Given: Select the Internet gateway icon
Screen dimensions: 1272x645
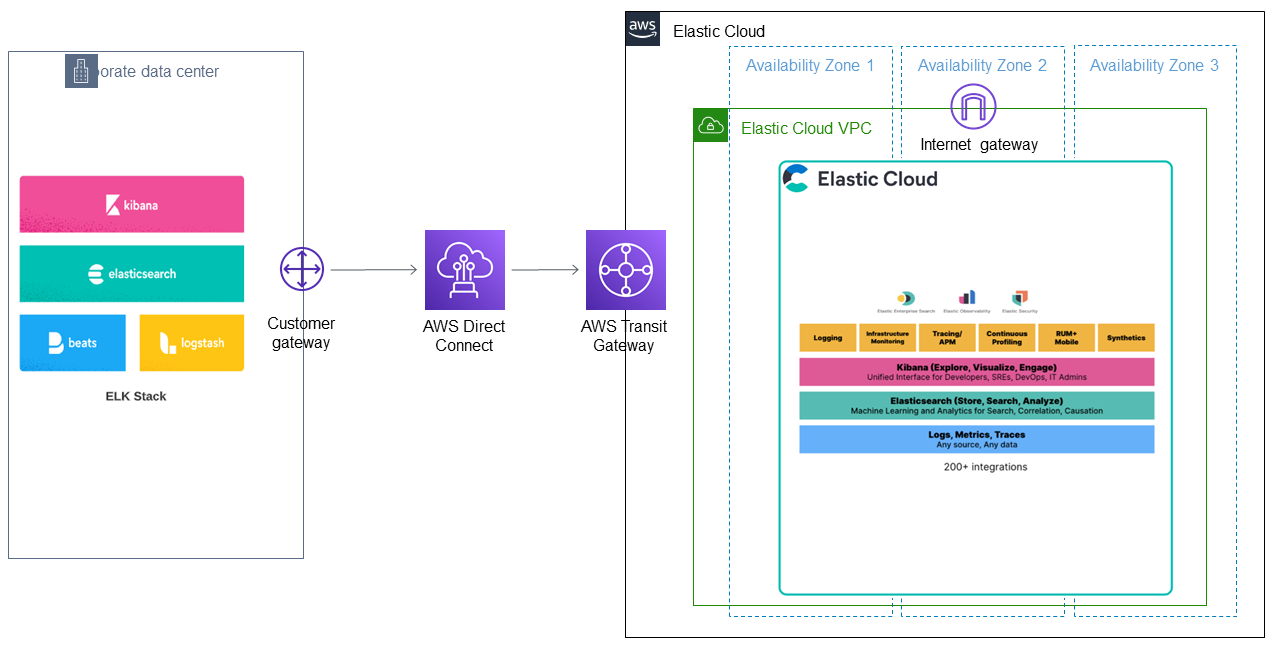Looking at the screenshot, I should [974, 107].
